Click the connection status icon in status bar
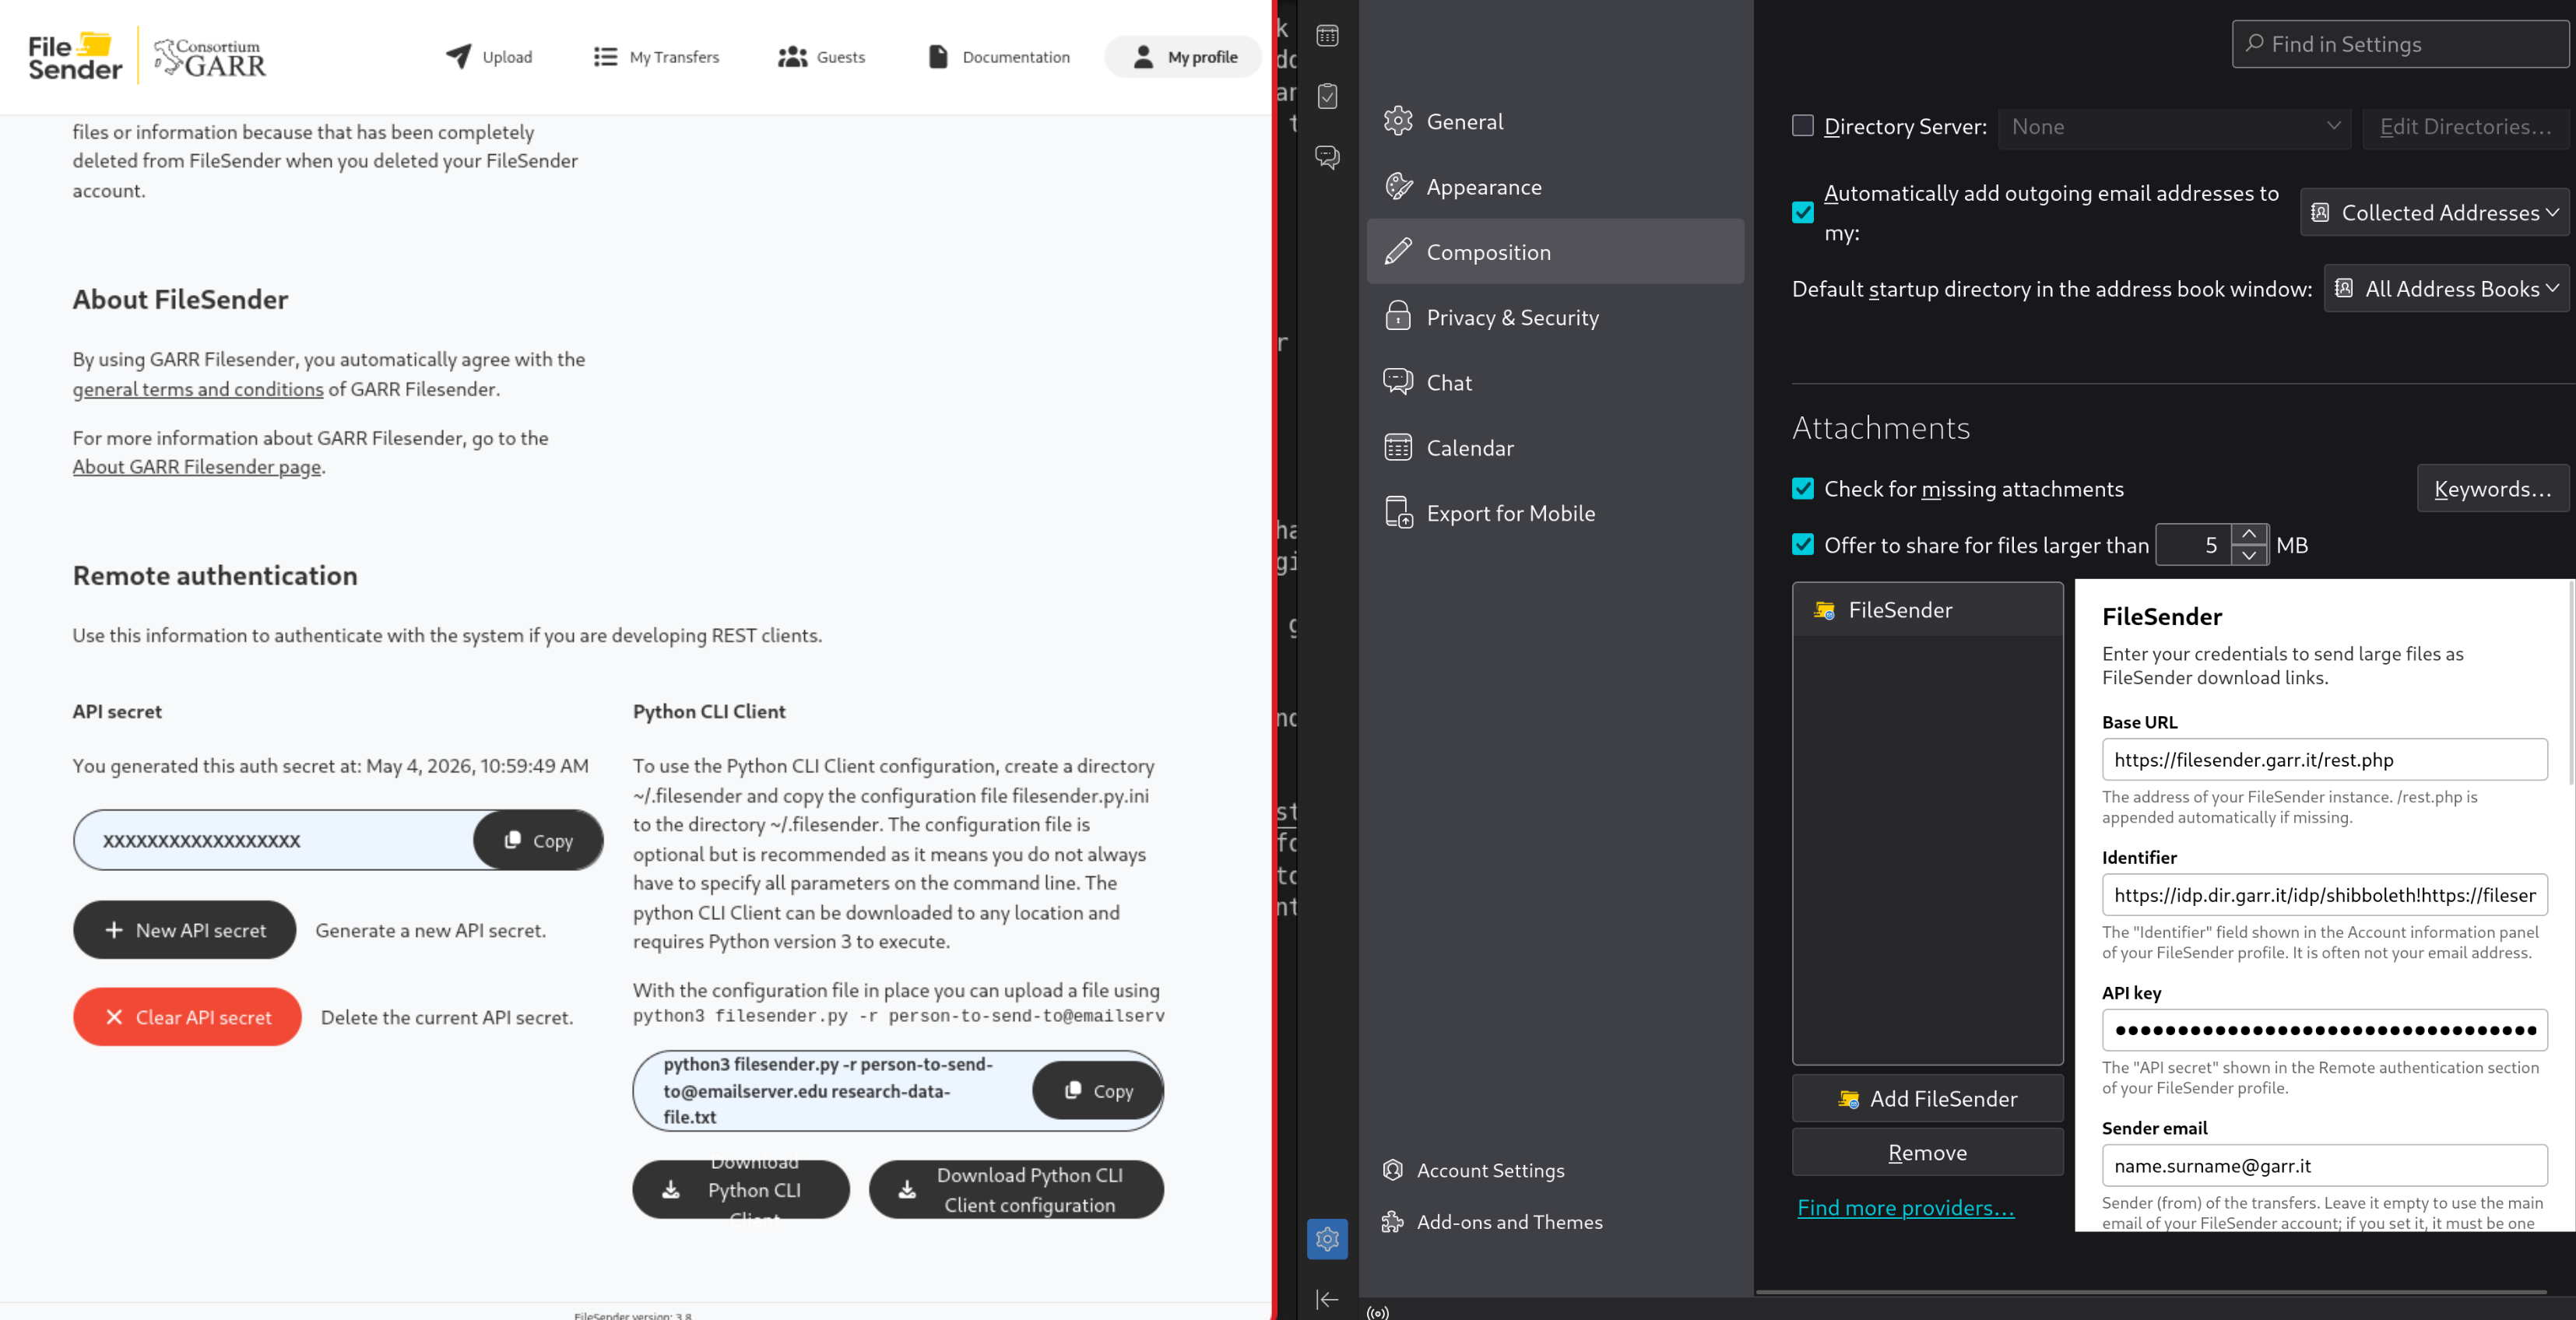 1378,1312
